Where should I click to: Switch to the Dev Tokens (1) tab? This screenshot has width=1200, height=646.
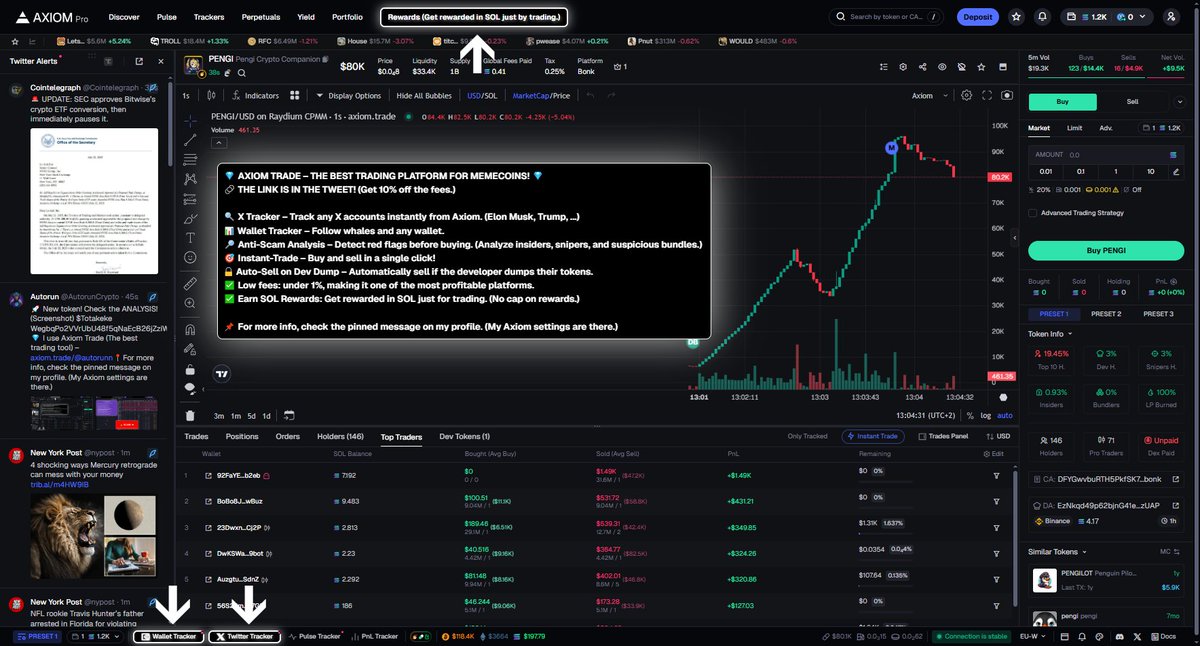[465, 436]
